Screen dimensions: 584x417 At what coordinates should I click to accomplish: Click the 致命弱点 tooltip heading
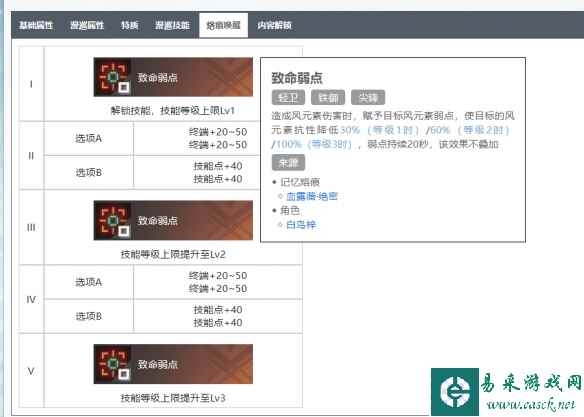coord(297,78)
